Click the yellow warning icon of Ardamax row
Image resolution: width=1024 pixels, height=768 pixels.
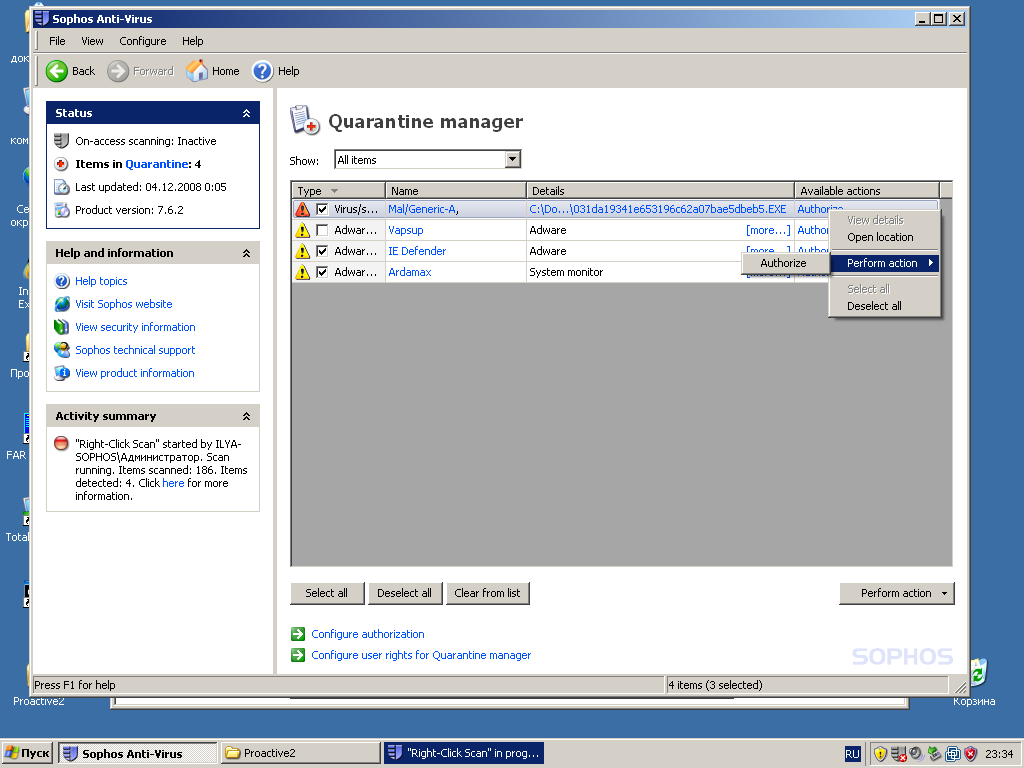(302, 272)
